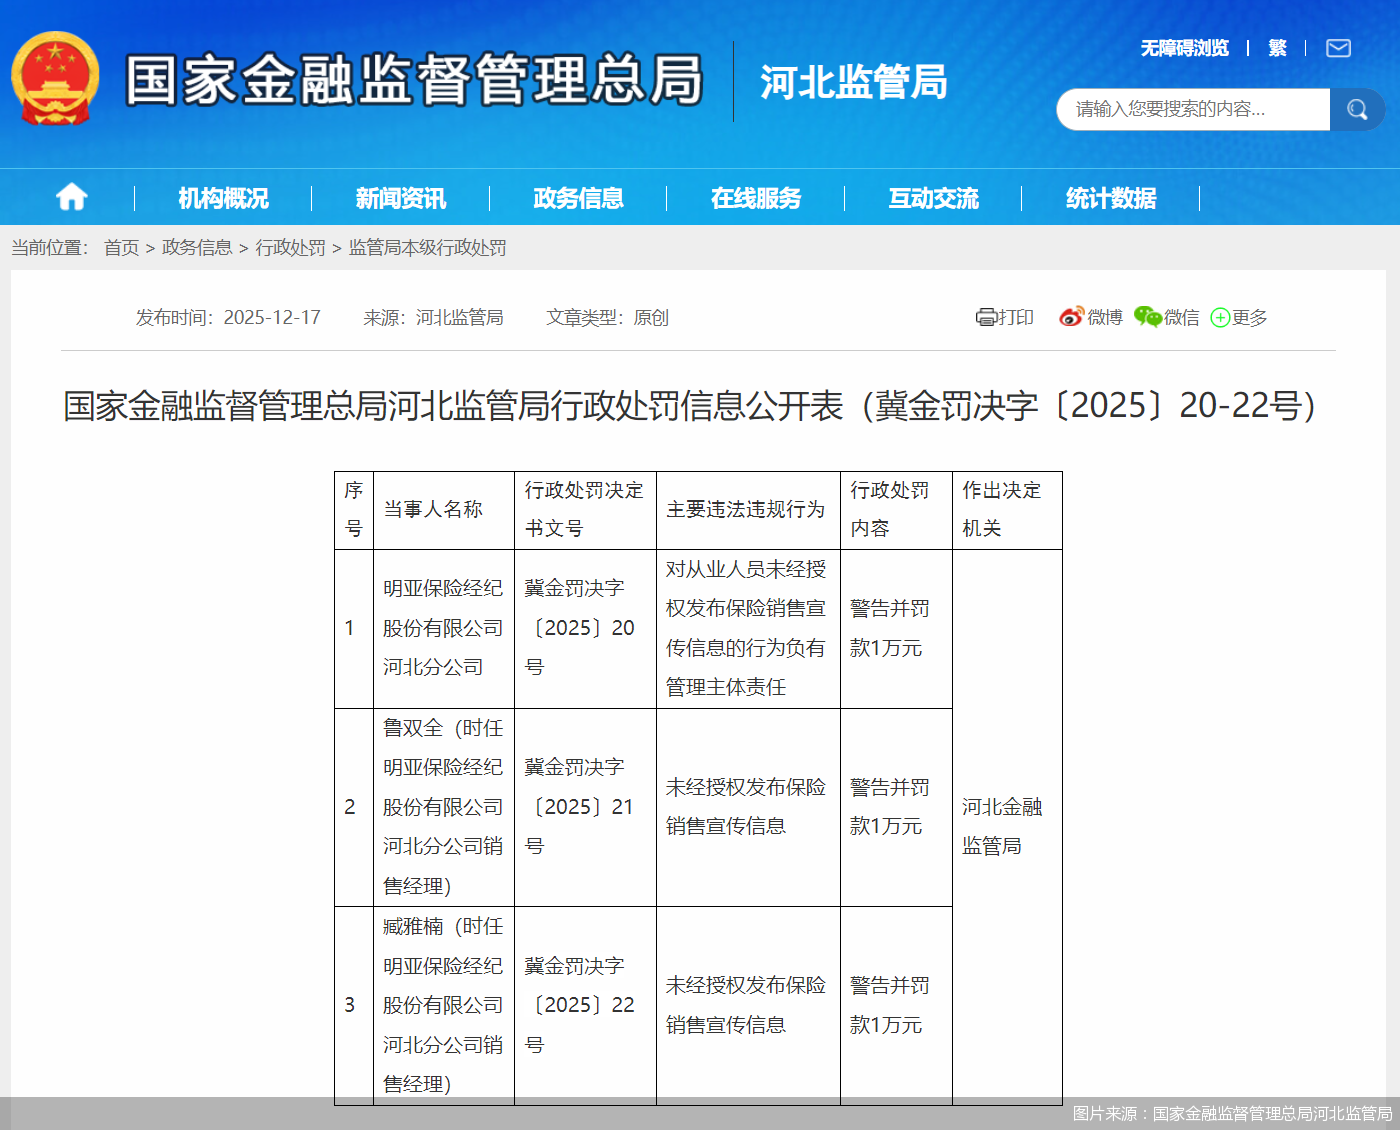Open the 统计数据 menu
The image size is (1400, 1130).
tap(1112, 197)
